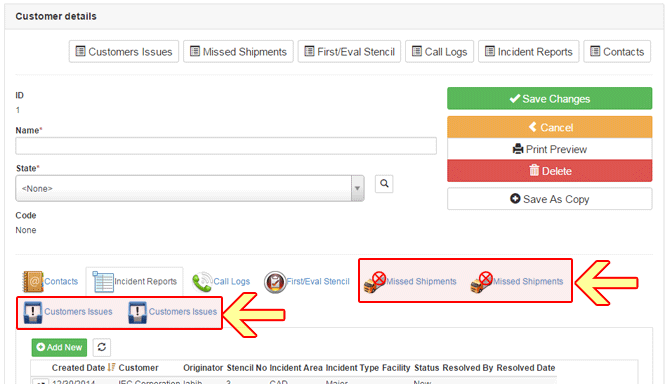The height and width of the screenshot is (384, 666).
Task: Click Save Changes green button
Action: 549,99
